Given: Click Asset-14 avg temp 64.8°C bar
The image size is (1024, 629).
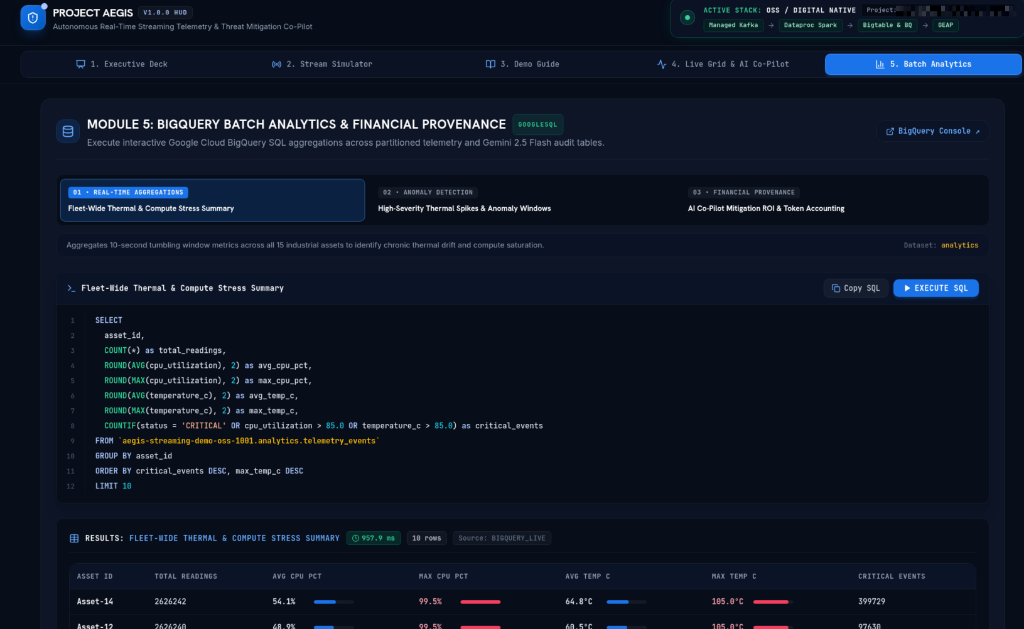Looking at the screenshot, I should [626, 602].
